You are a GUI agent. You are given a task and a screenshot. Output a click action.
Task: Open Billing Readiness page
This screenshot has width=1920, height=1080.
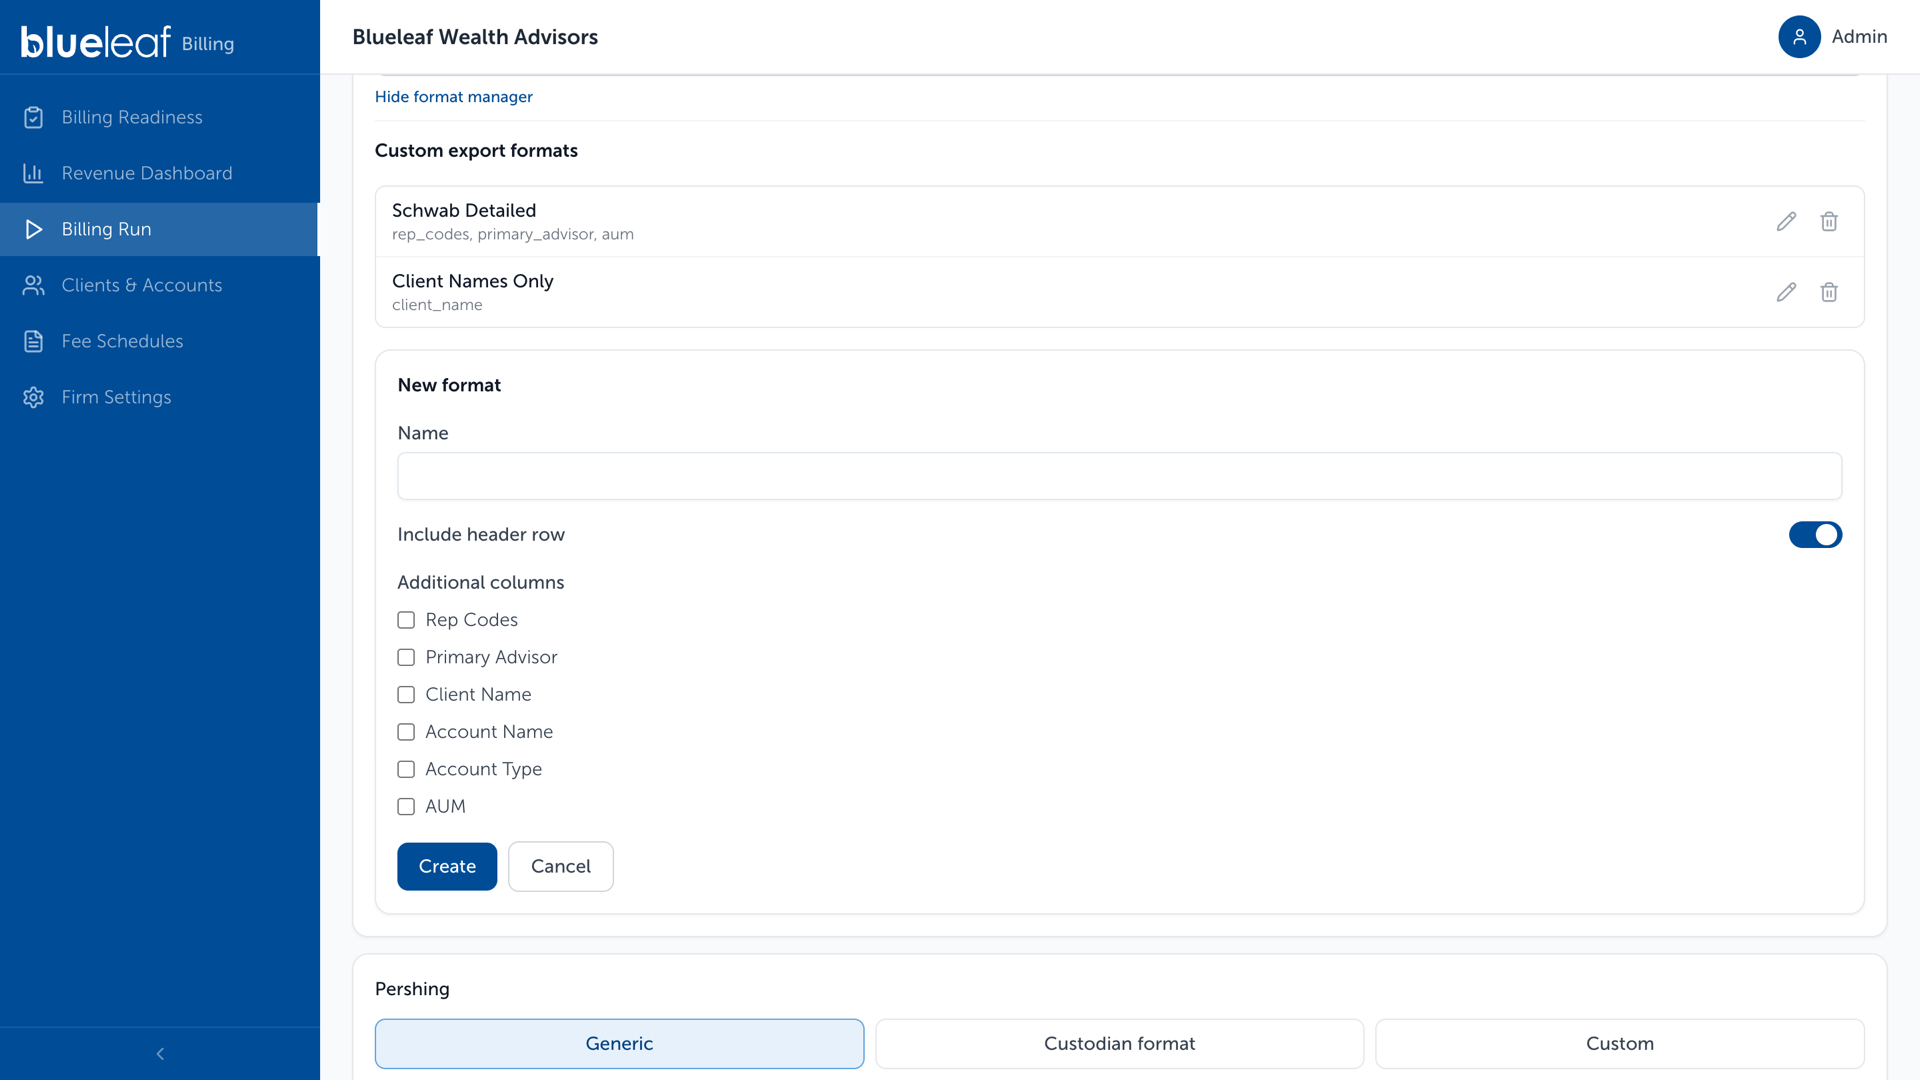pyautogui.click(x=160, y=117)
